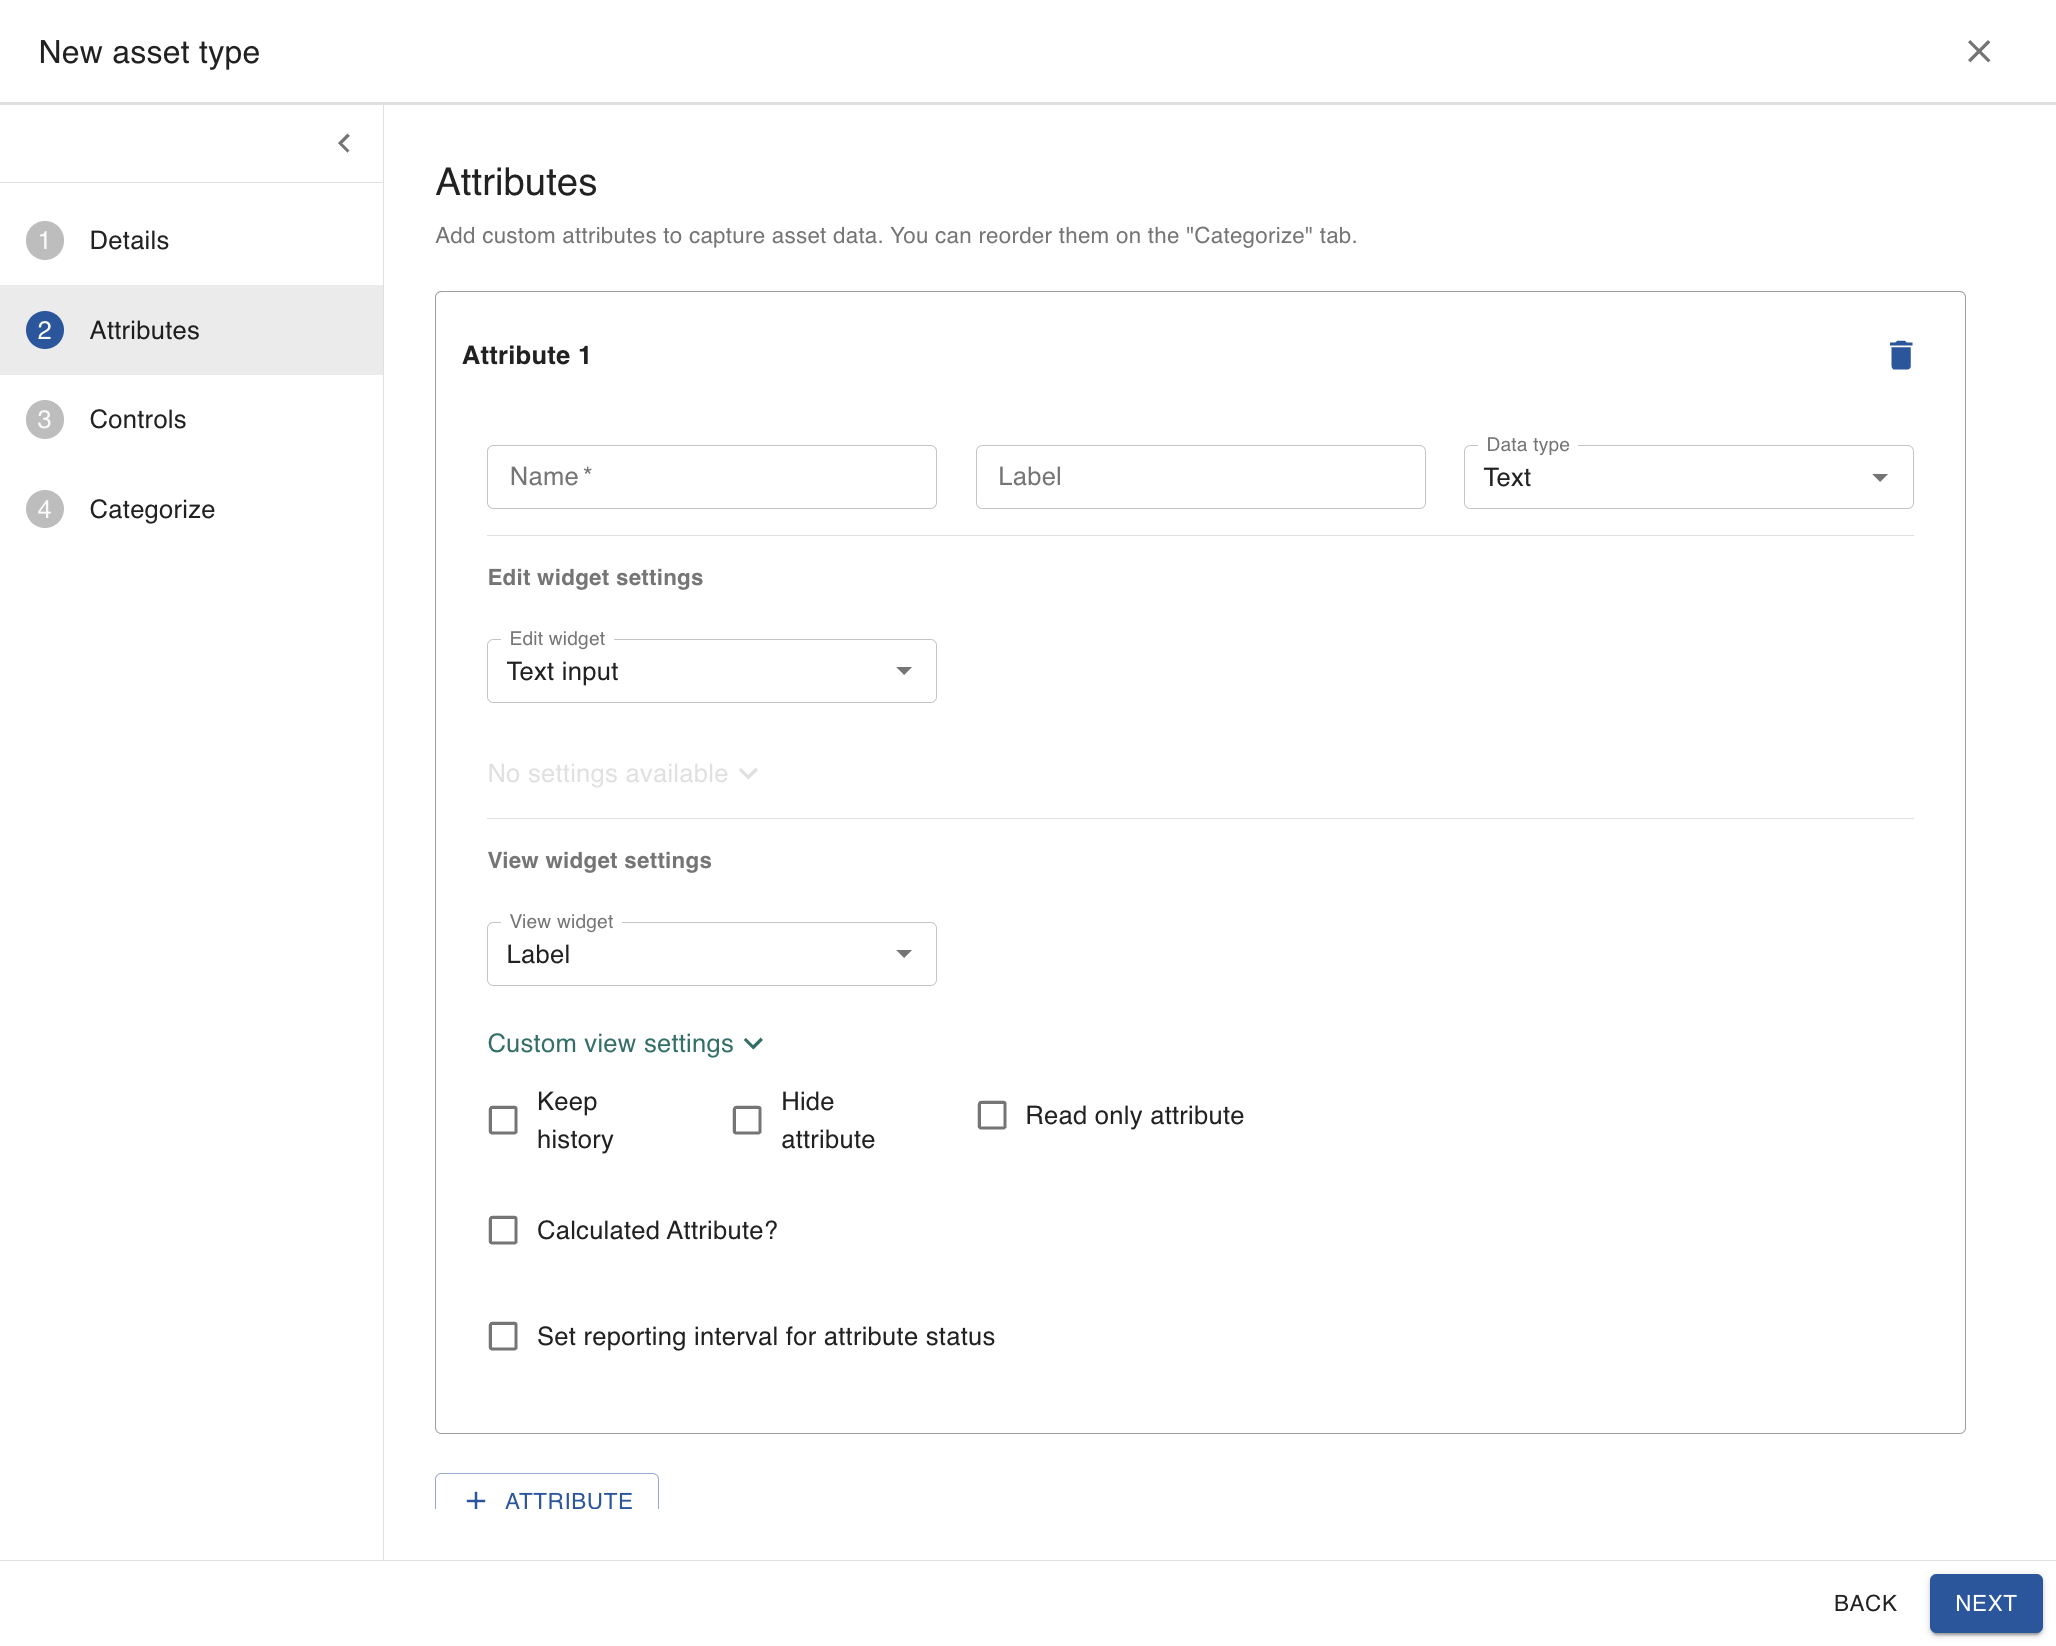Click the plus icon on Attribute button
Viewport: 2056px width, 1646px height.
pyautogui.click(x=476, y=1500)
